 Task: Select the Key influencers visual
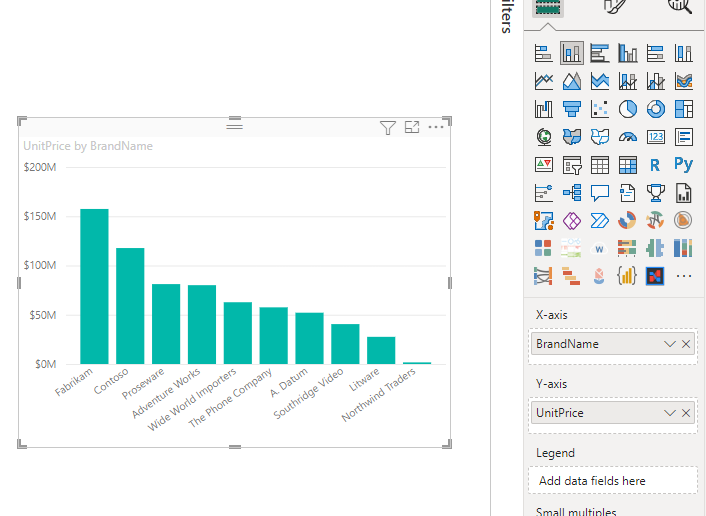point(544,193)
